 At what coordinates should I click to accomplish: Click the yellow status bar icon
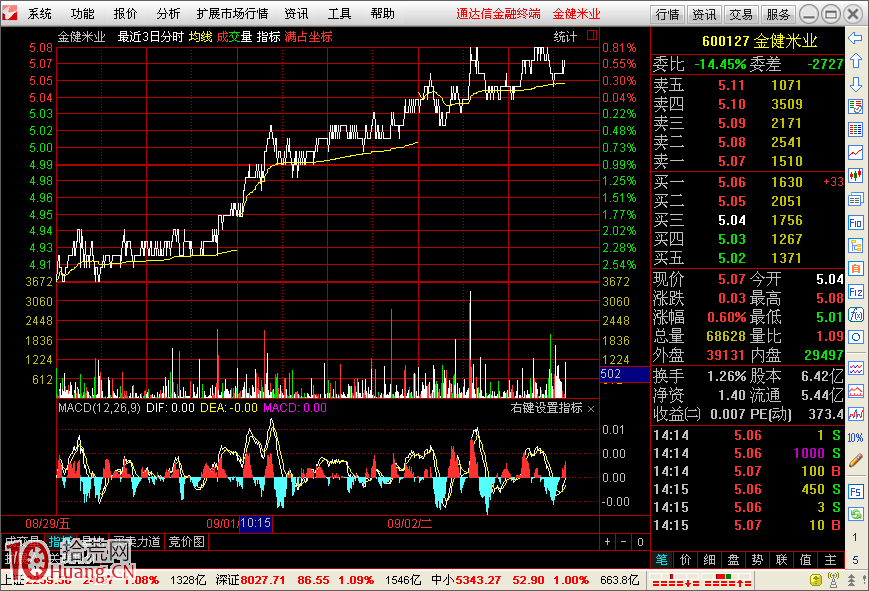point(815,580)
